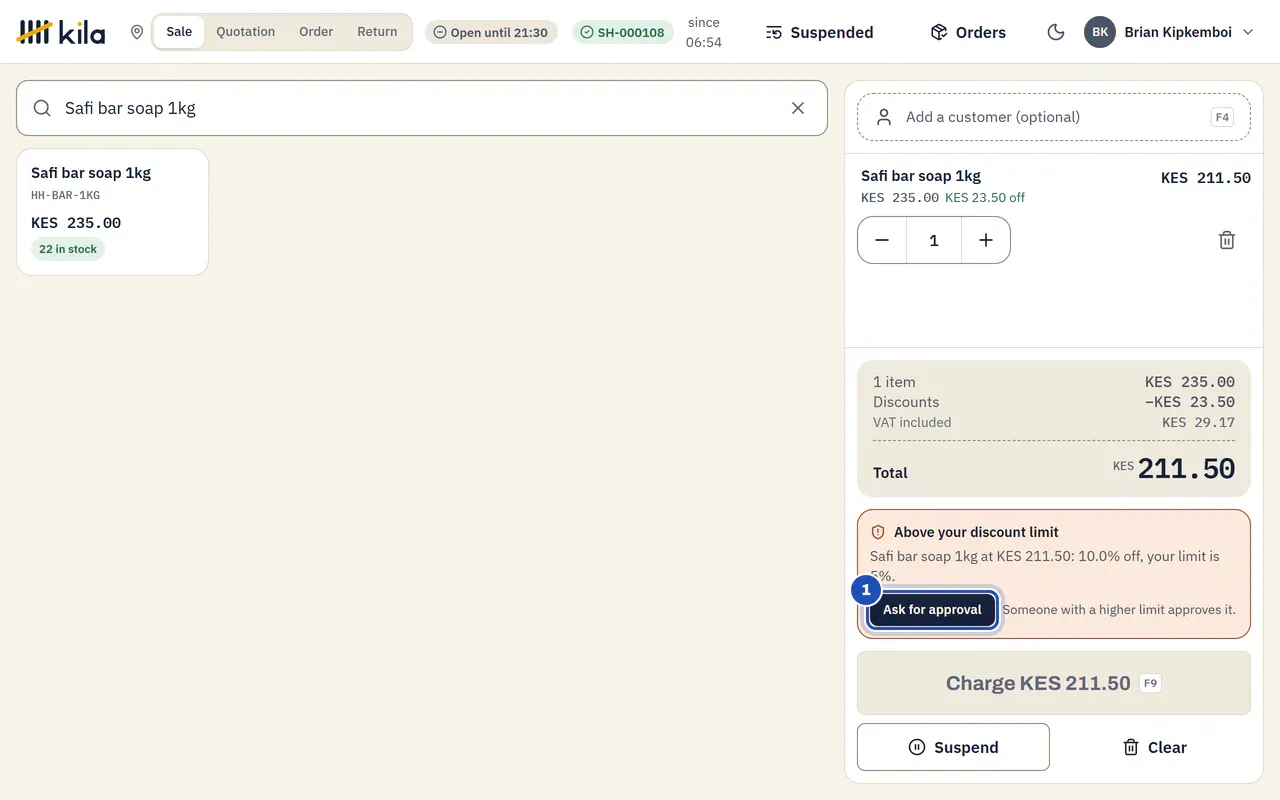
Task: Click the Open until 21:30 status badge
Action: tap(491, 32)
